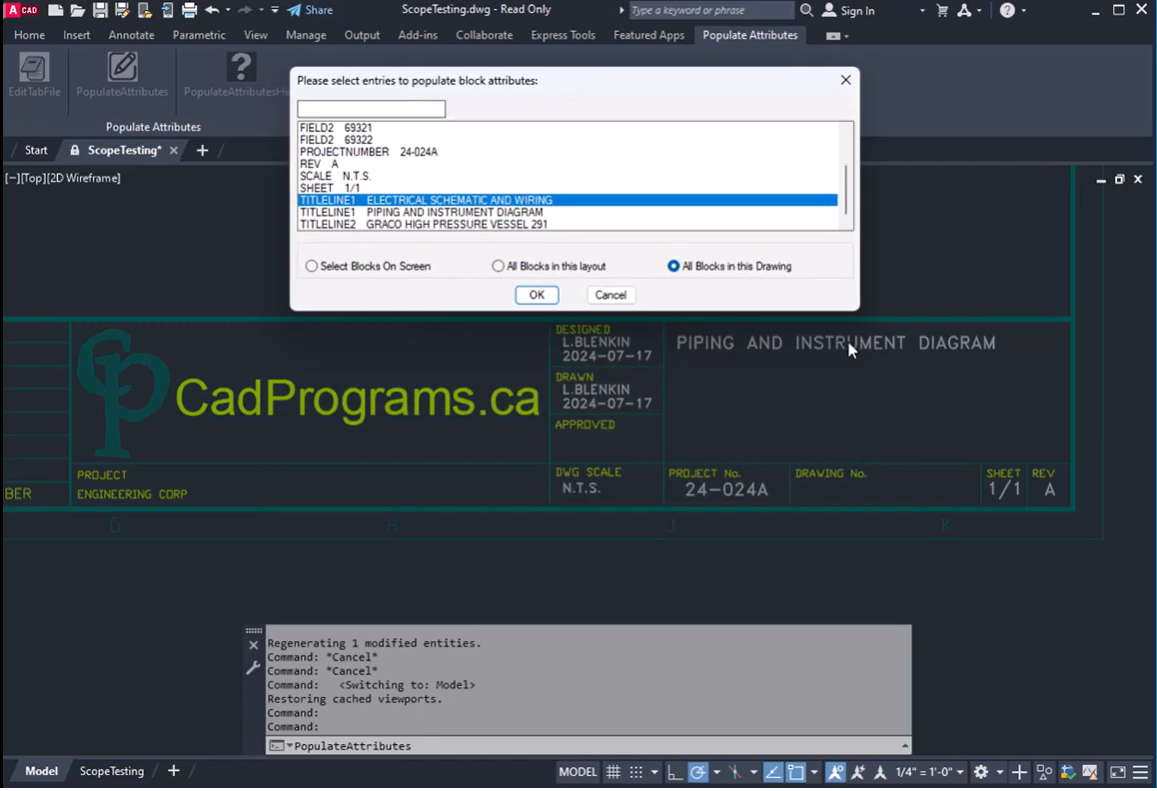Open workspace switching gear icon
This screenshot has width=1157, height=791.
(981, 772)
